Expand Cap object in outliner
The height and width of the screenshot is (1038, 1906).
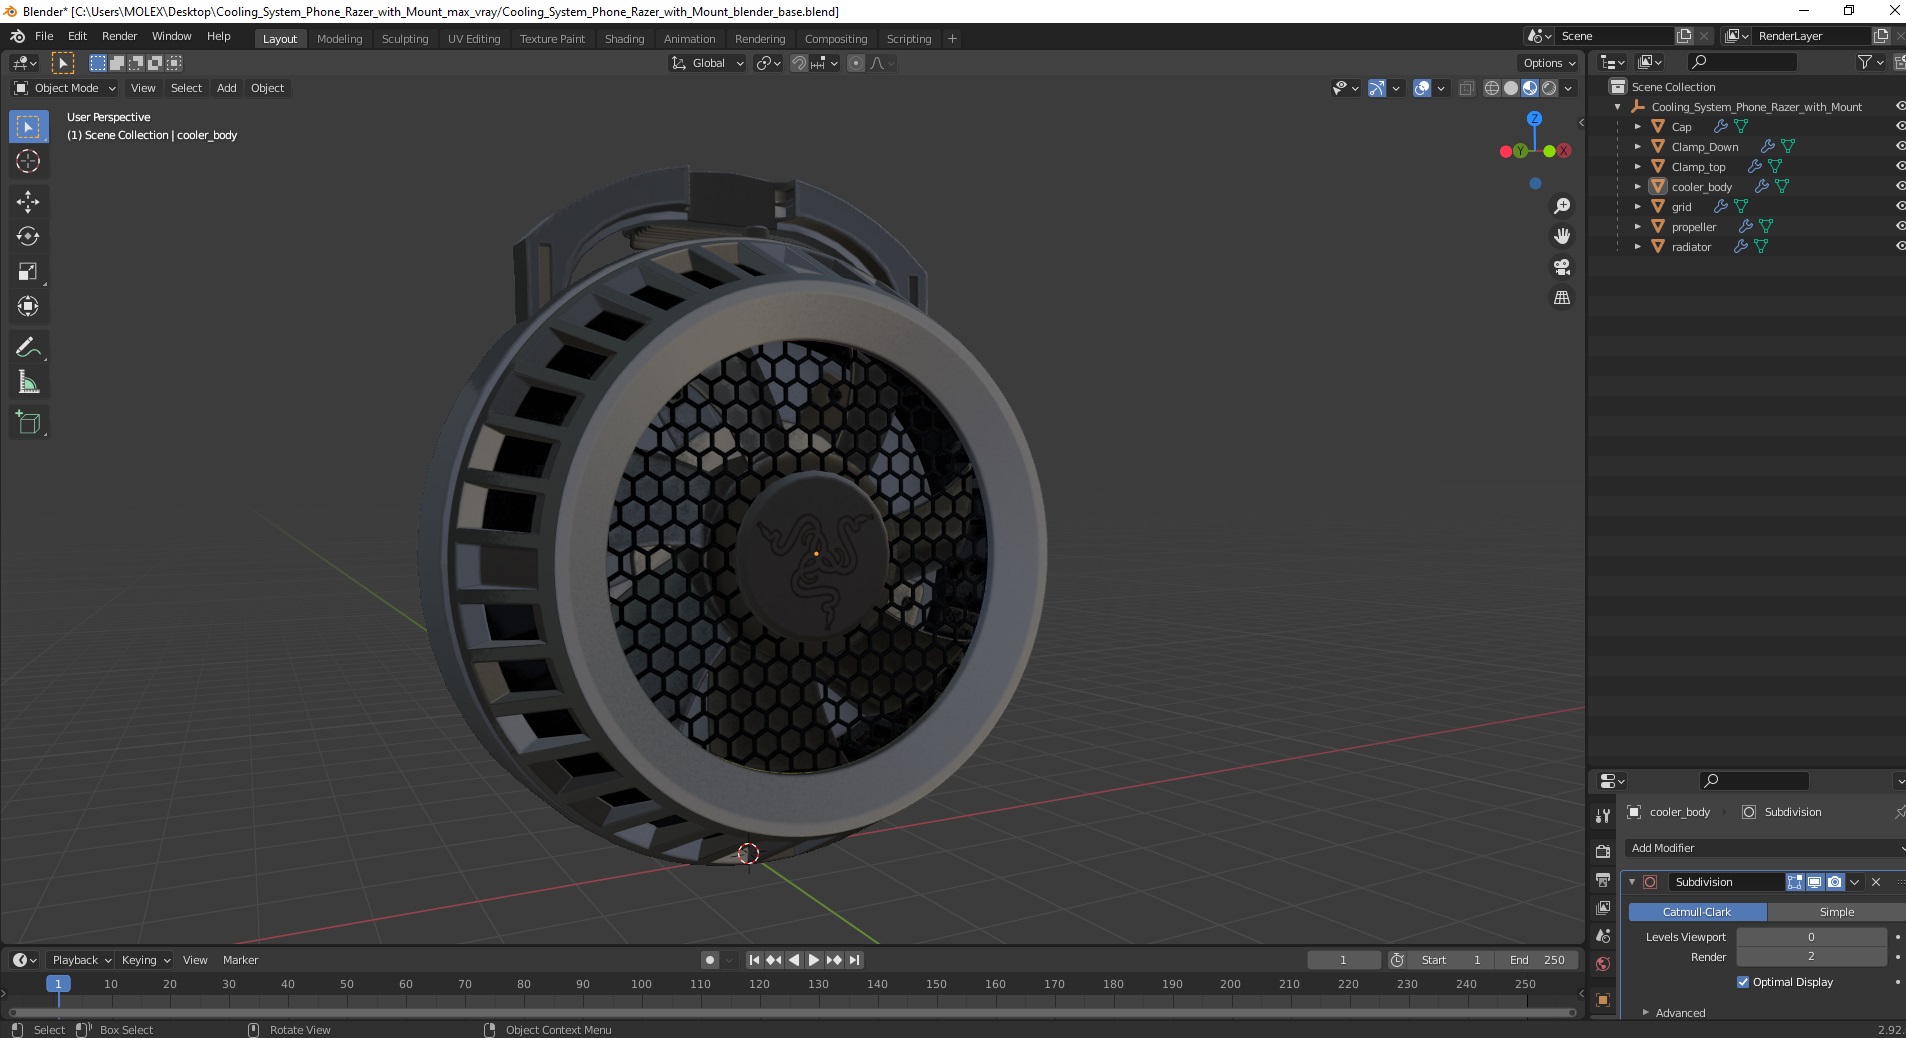pos(1638,126)
